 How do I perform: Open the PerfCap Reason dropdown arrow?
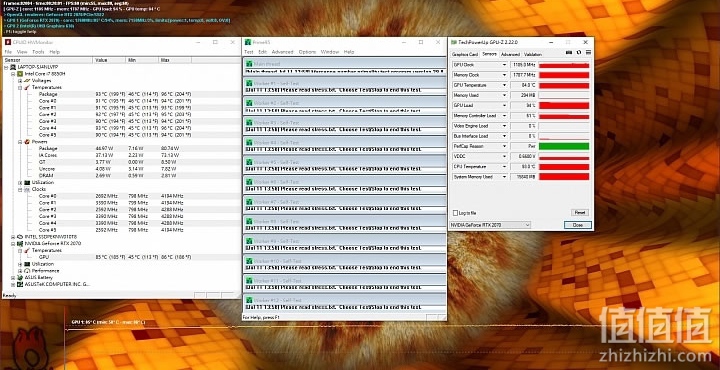[x=504, y=146]
